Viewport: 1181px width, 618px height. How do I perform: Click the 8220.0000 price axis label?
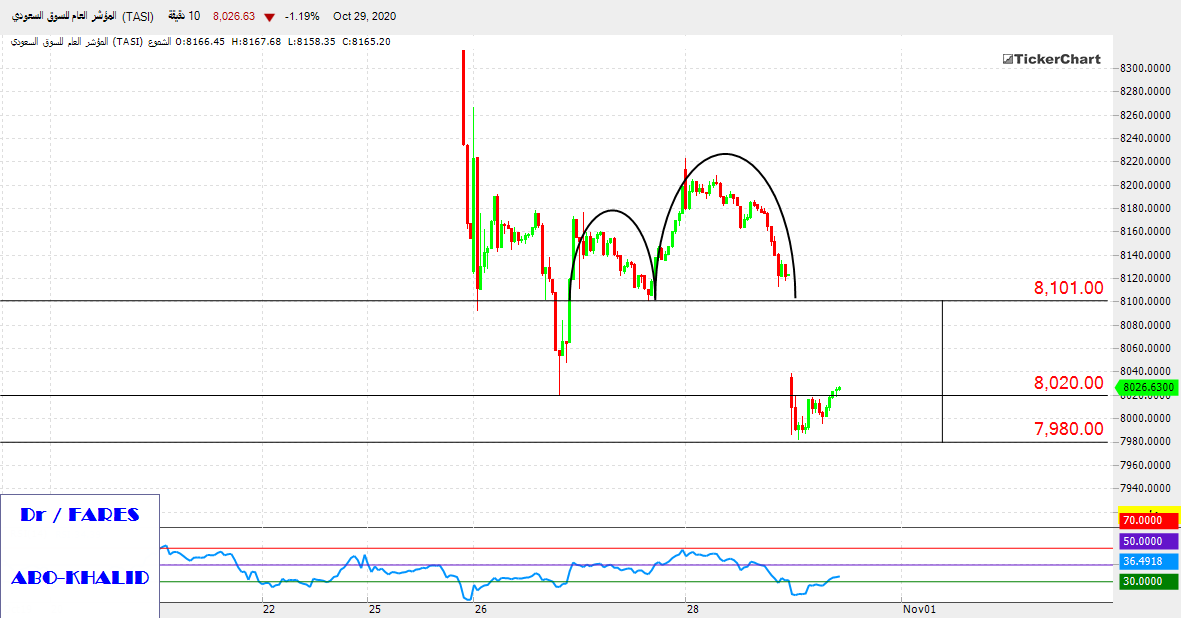[x=1145, y=162]
